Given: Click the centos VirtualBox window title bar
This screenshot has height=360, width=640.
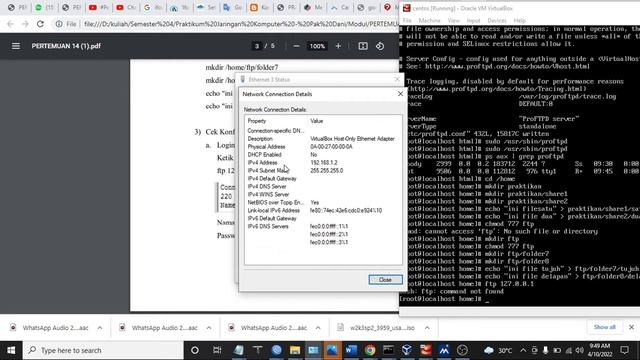Looking at the screenshot, I should (x=520, y=8).
